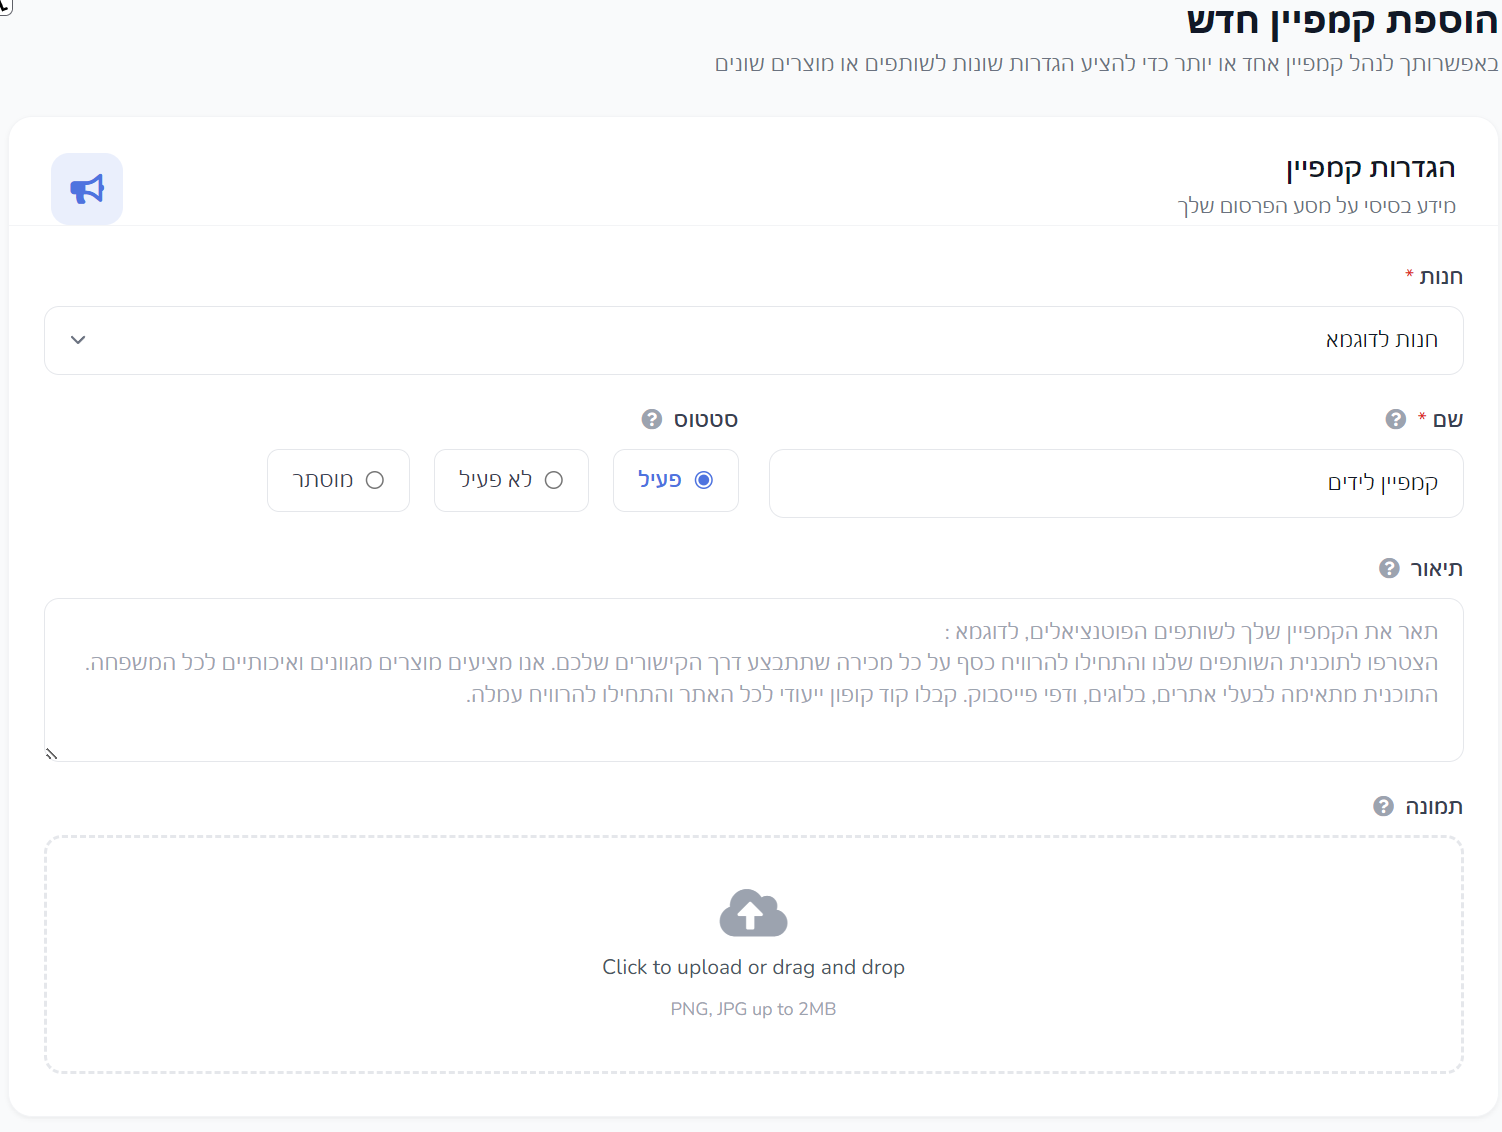Click the חנות field label
1502x1132 pixels.
(x=1440, y=277)
